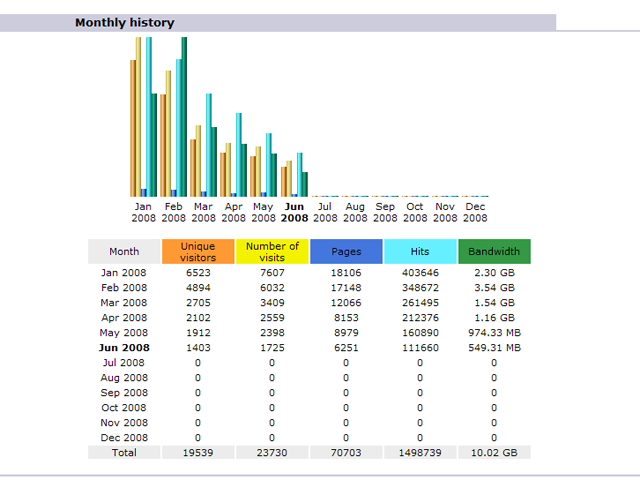Click bandwidth value 974.33 MB
640x480 pixels.
(x=494, y=333)
